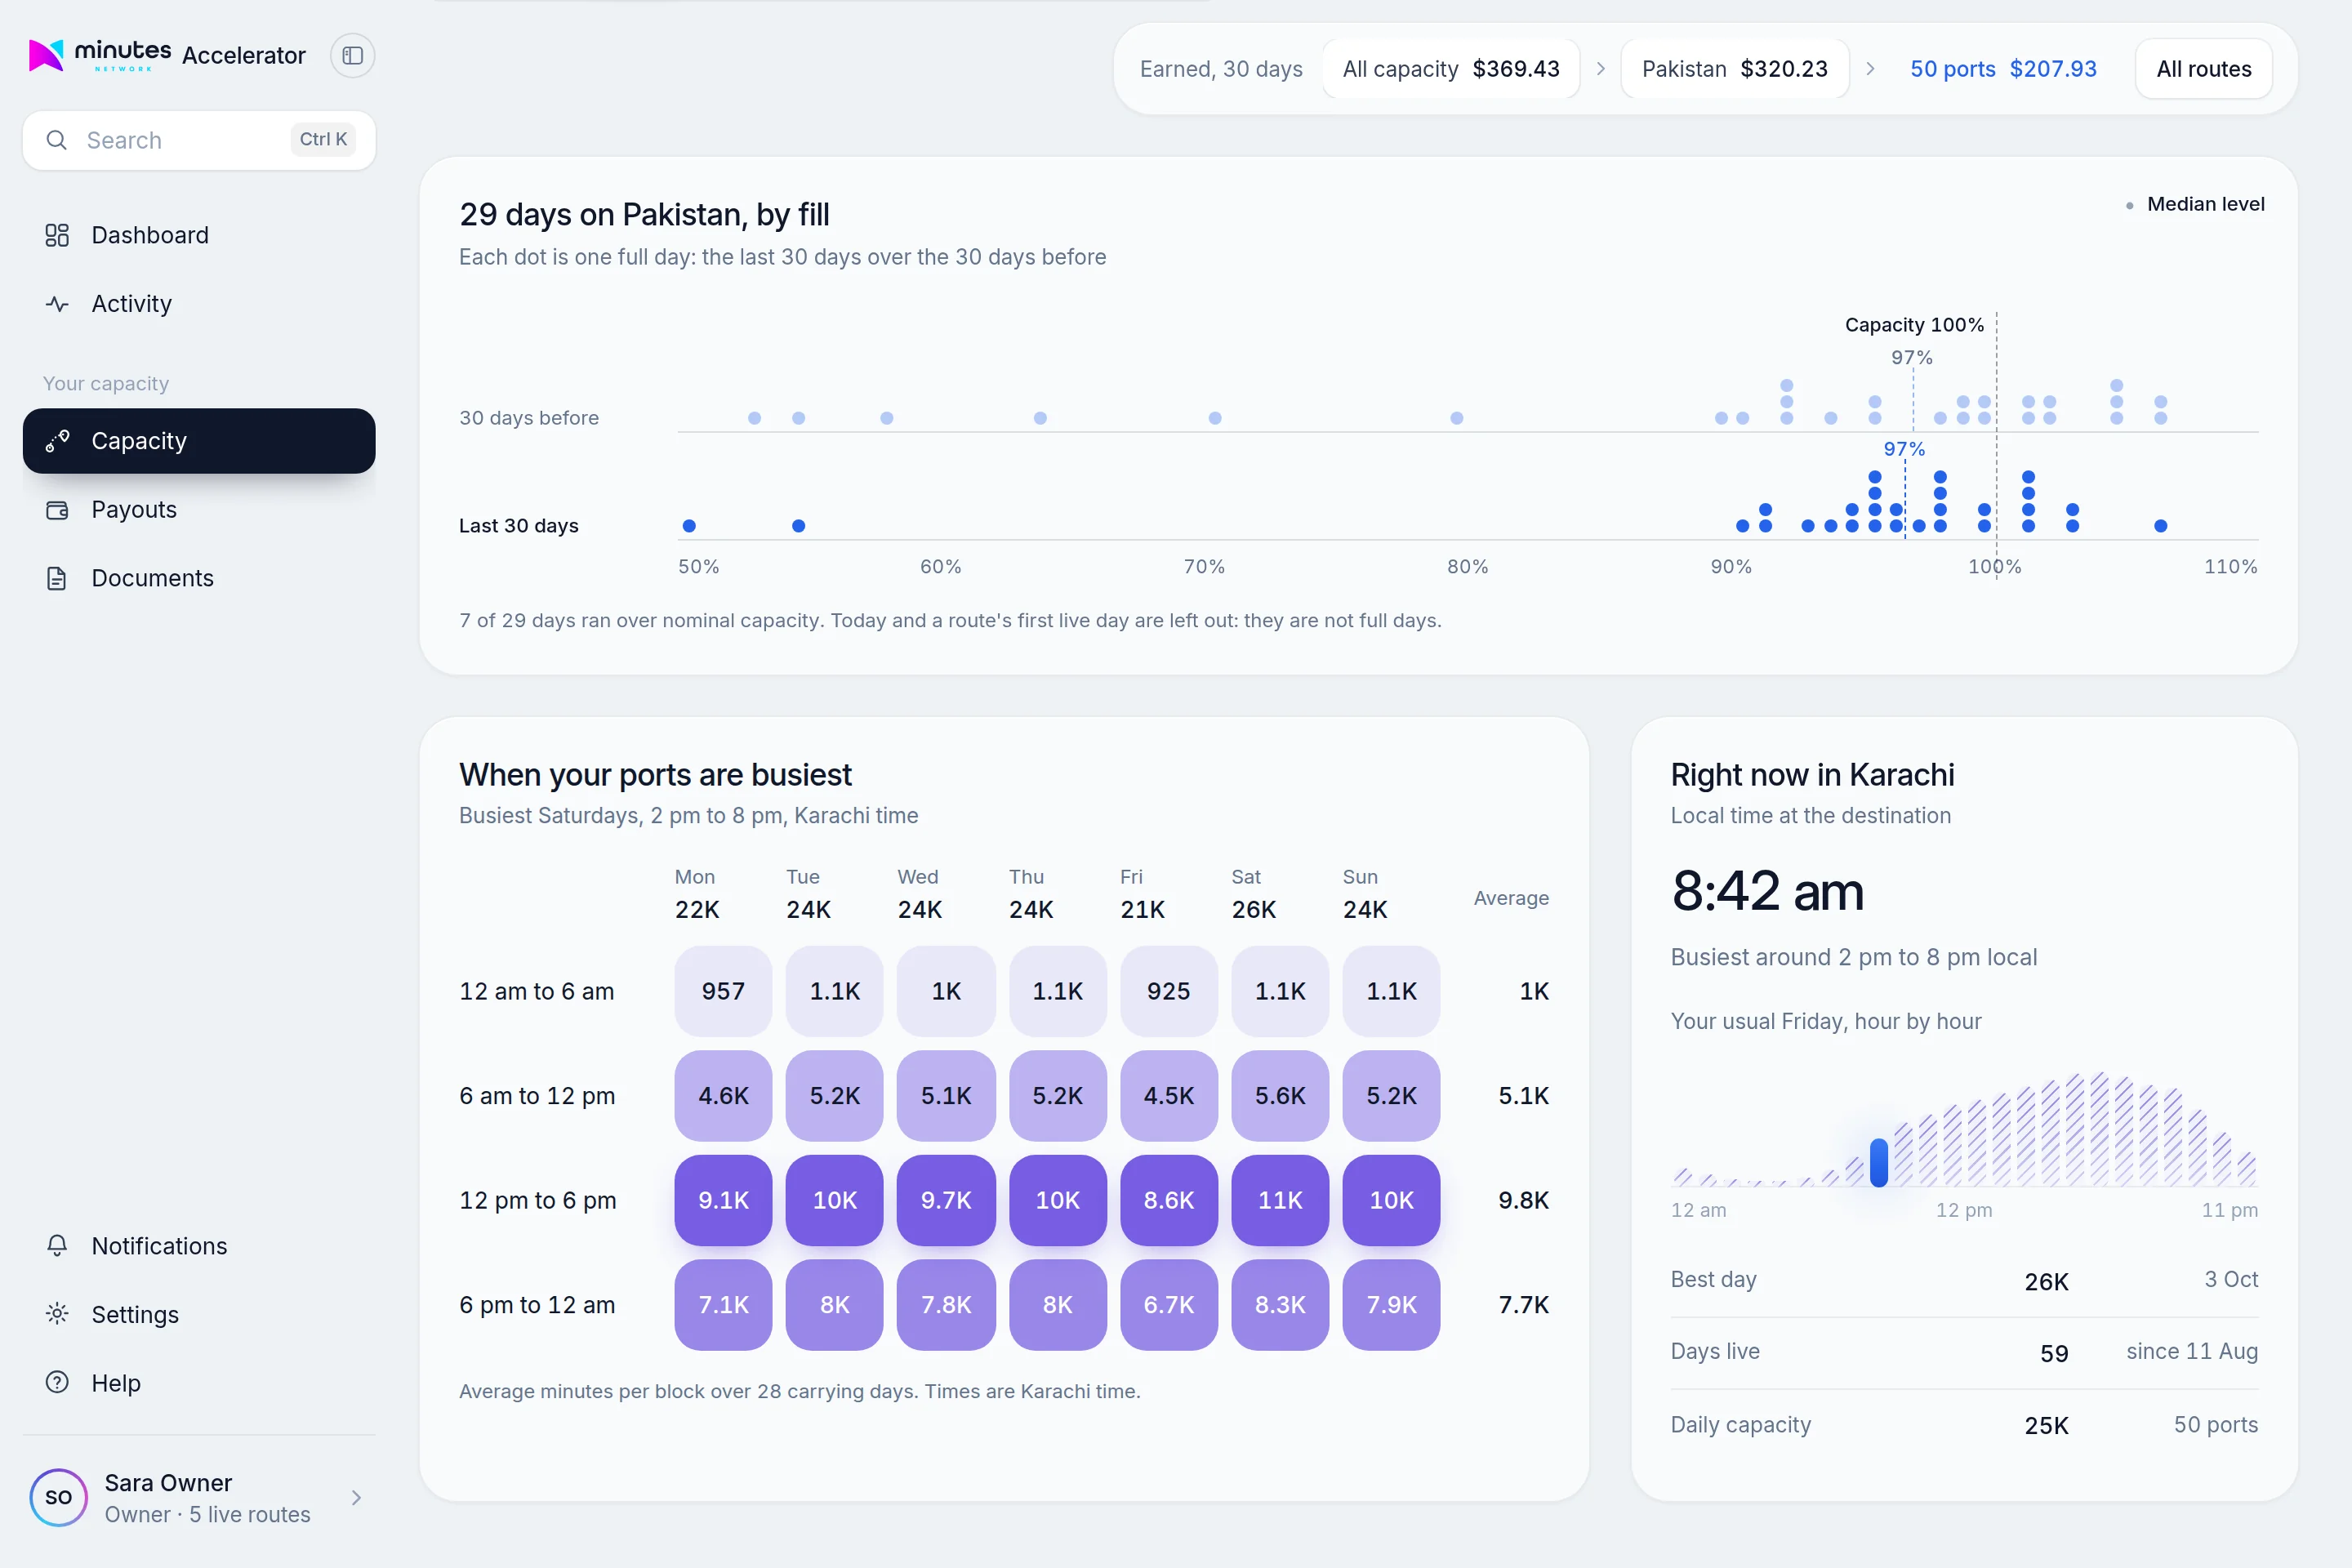Focus the Search input field
2352x1568 pixels.
click(x=199, y=140)
